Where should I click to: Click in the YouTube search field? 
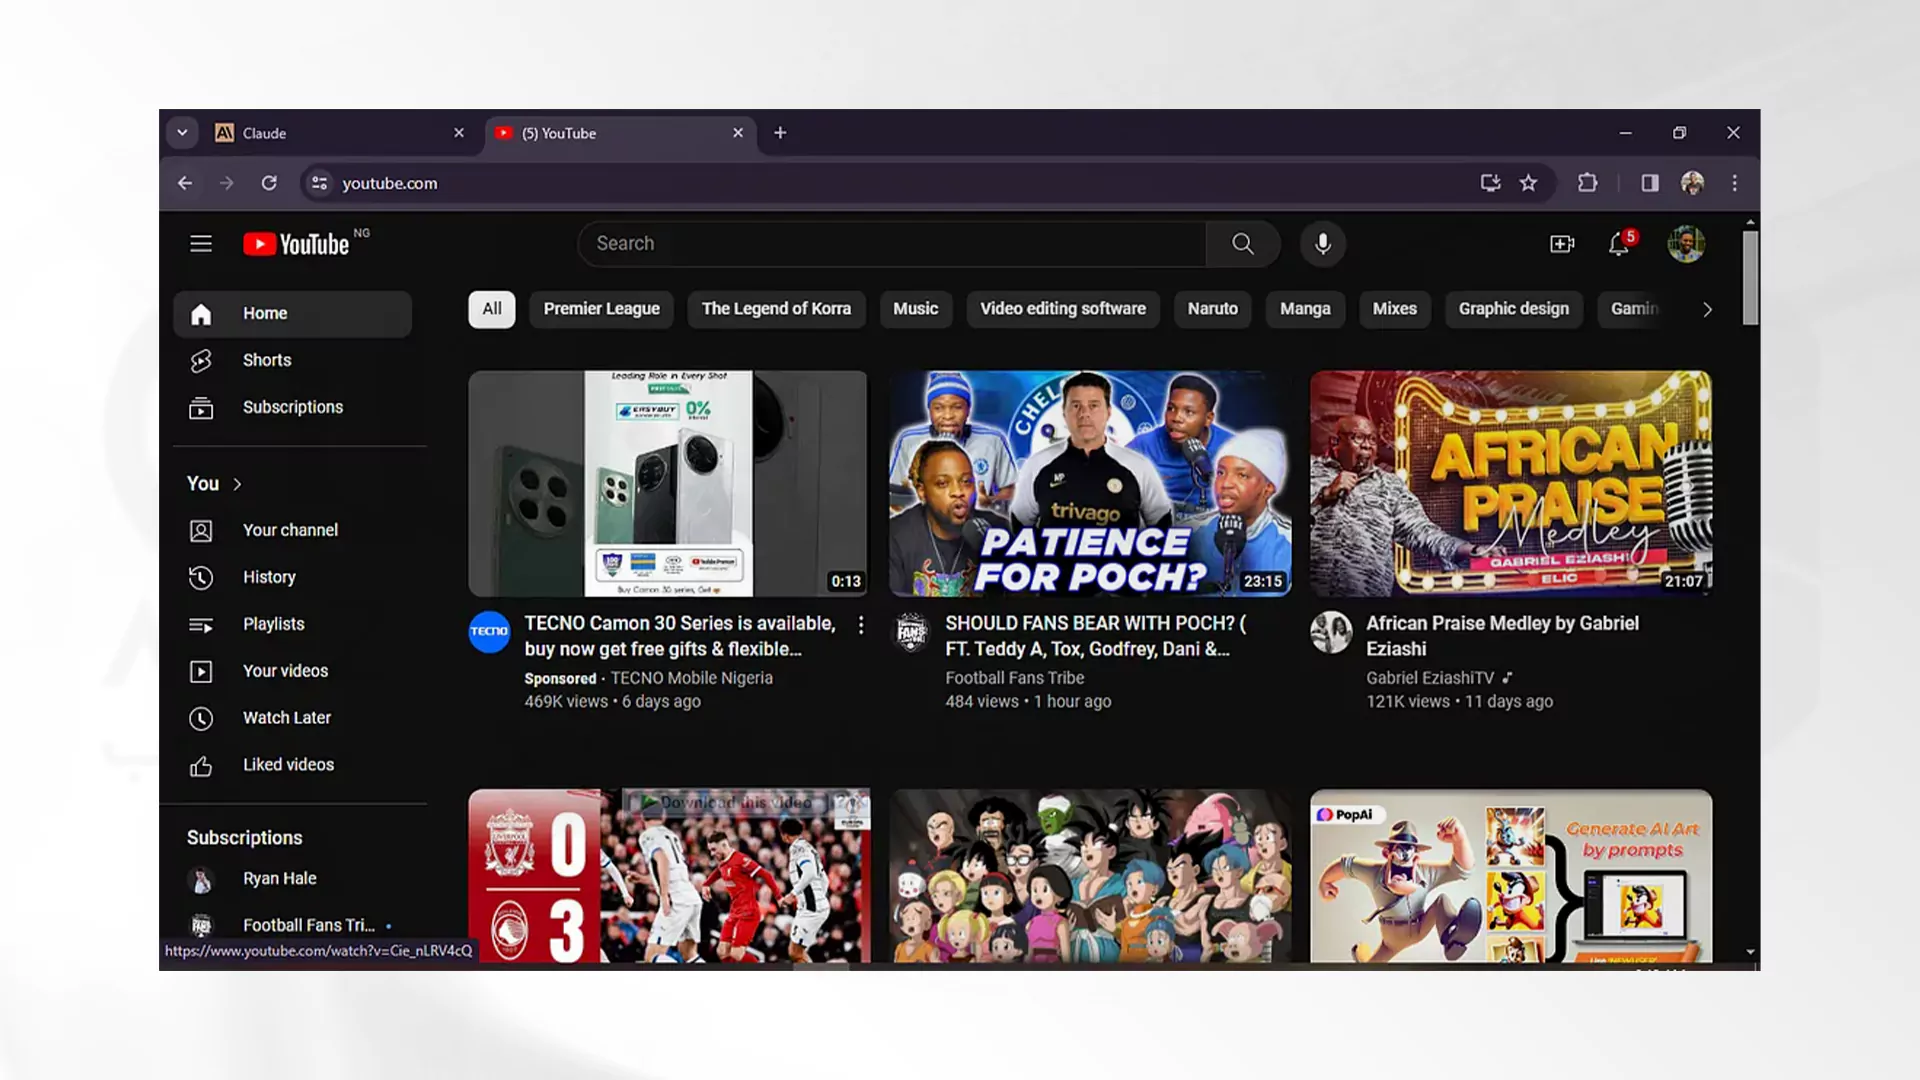coord(891,244)
